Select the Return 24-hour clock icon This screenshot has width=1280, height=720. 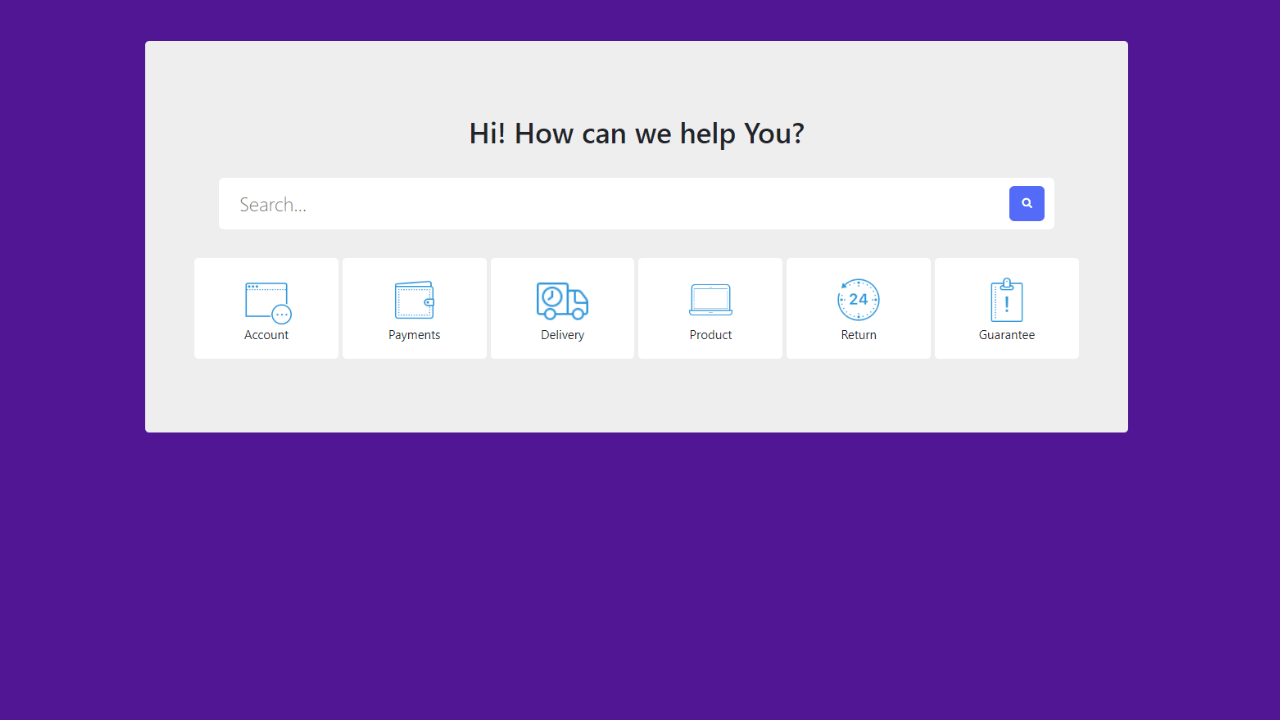click(858, 299)
